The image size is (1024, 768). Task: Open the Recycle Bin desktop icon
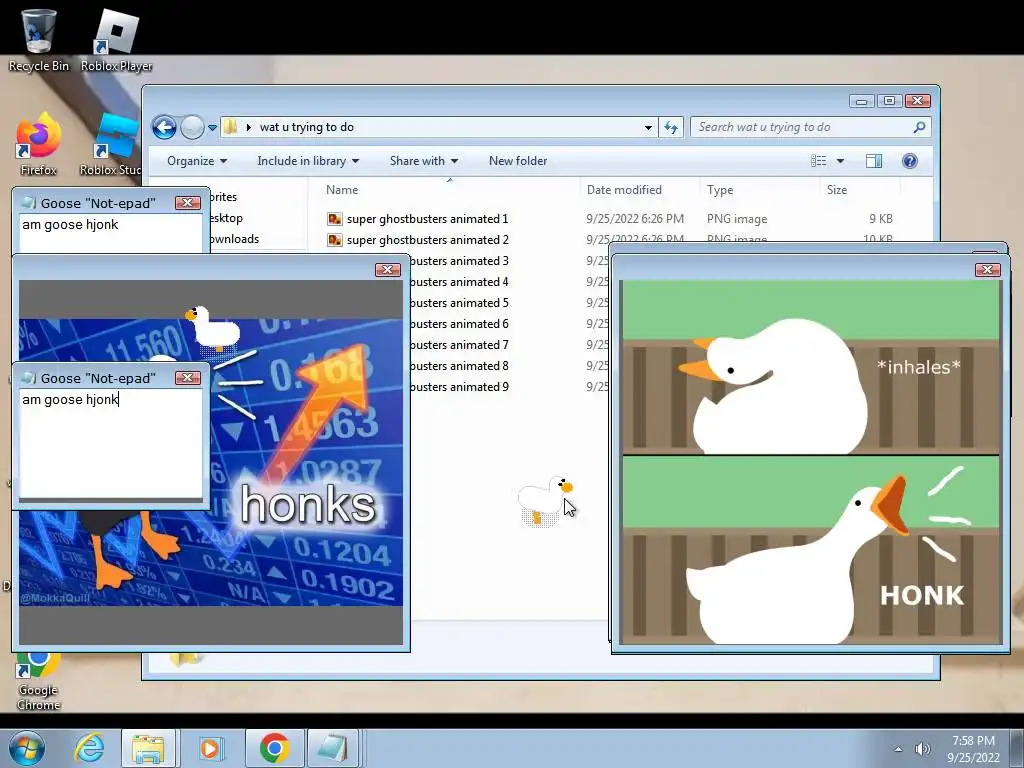39,39
